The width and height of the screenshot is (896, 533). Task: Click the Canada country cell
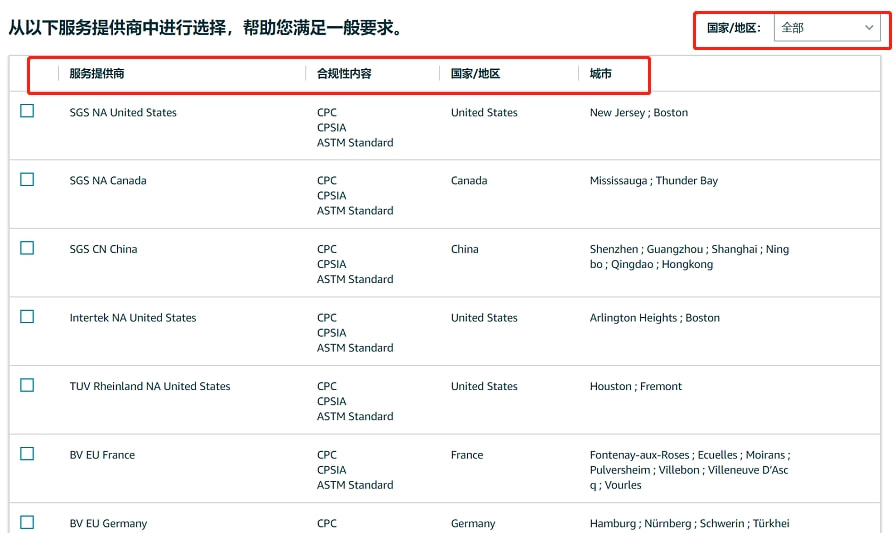pyautogui.click(x=469, y=181)
